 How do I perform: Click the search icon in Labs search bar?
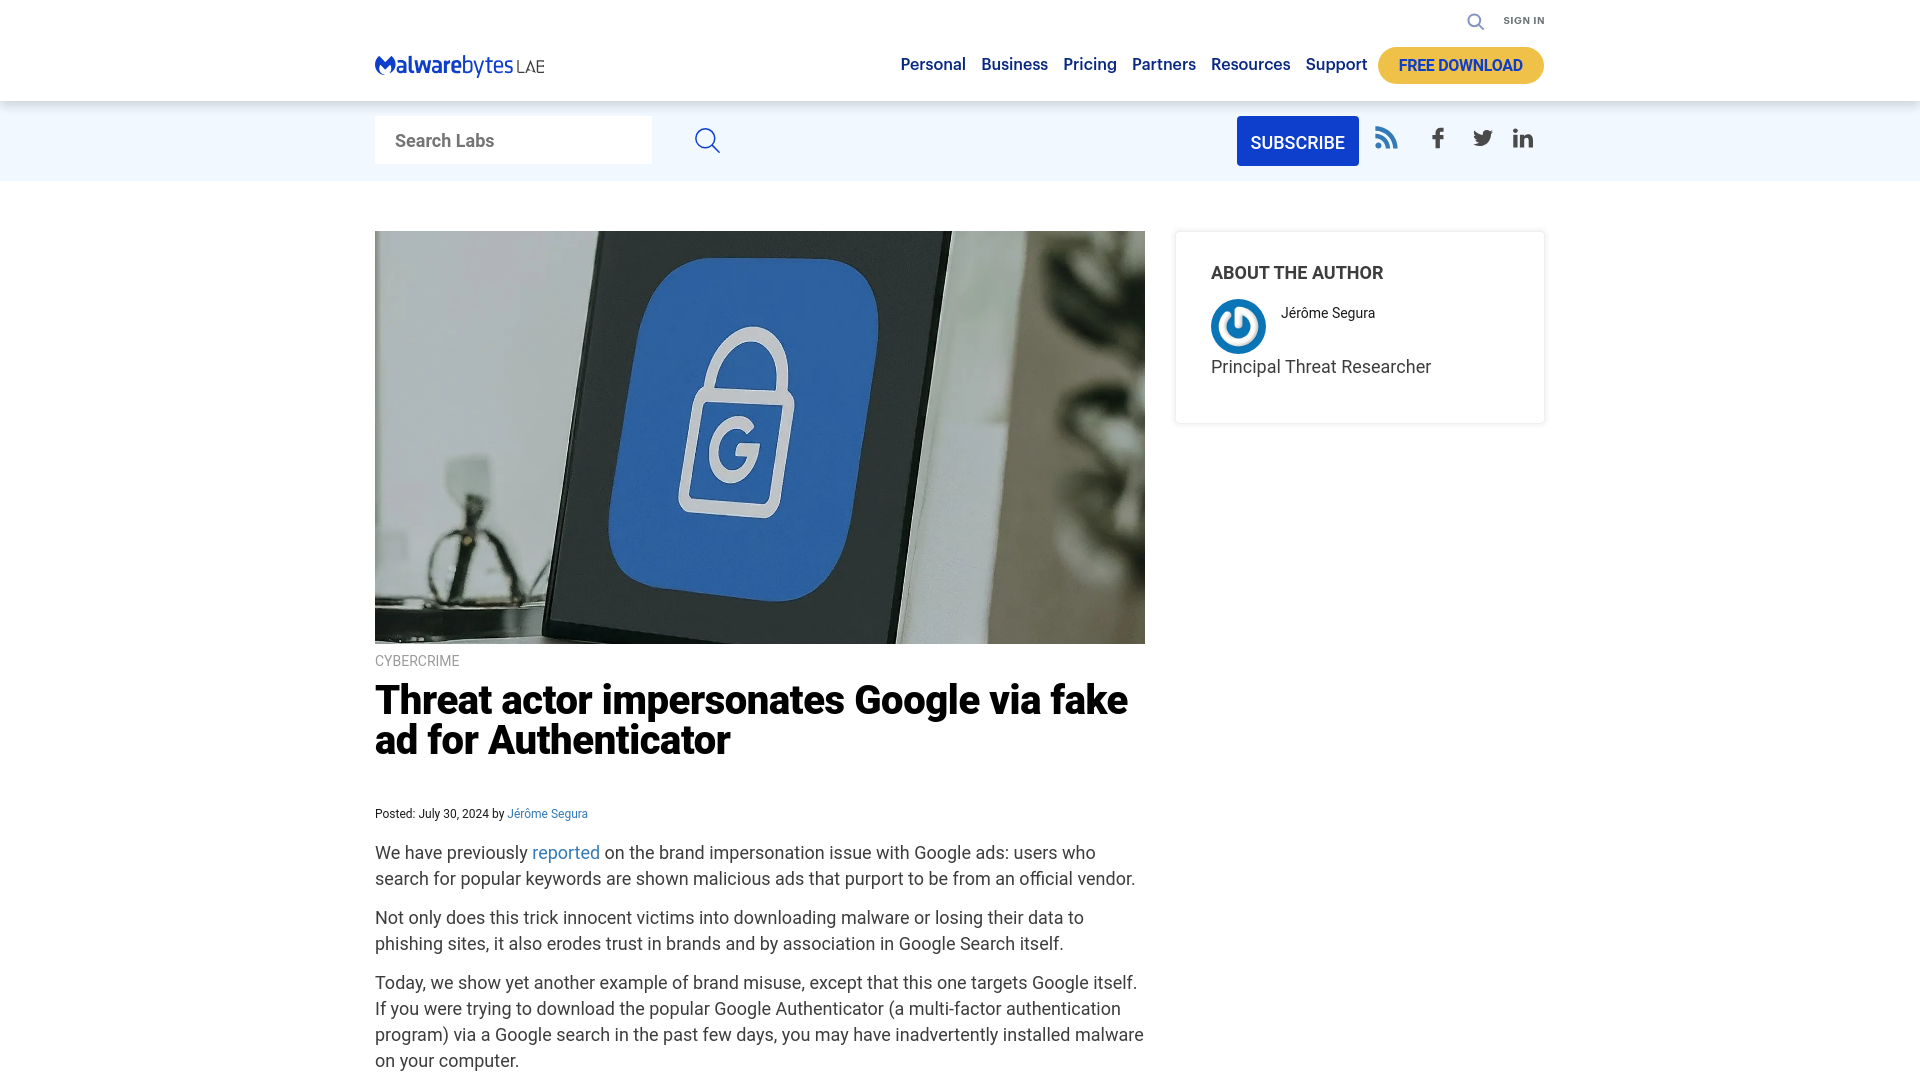(707, 141)
